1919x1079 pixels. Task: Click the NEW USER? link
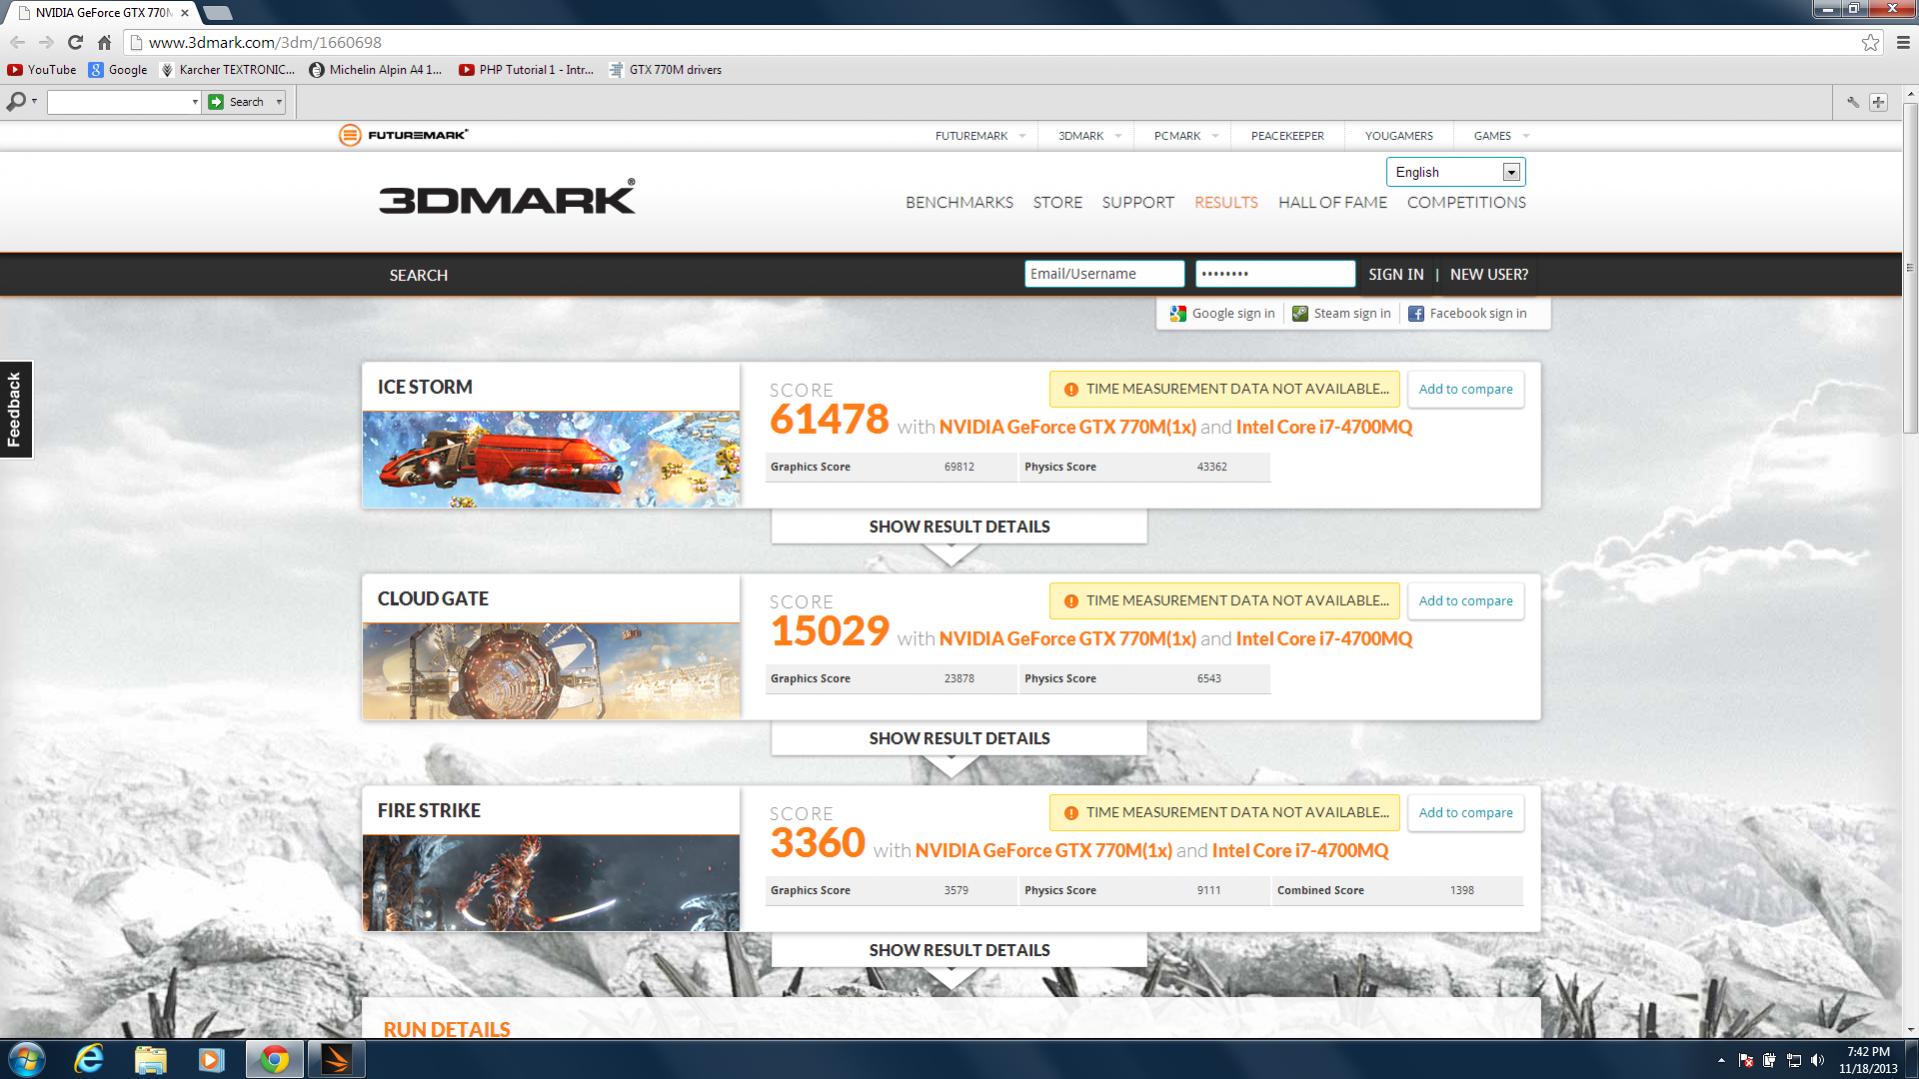click(1488, 274)
